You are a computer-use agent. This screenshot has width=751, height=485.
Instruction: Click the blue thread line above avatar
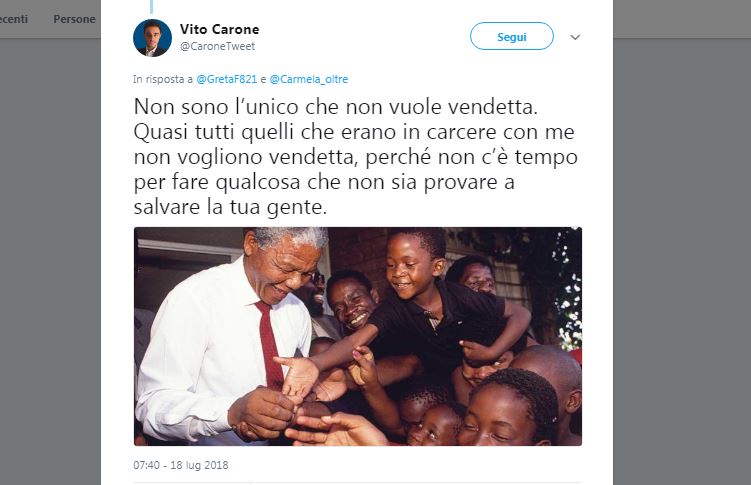coord(152,6)
